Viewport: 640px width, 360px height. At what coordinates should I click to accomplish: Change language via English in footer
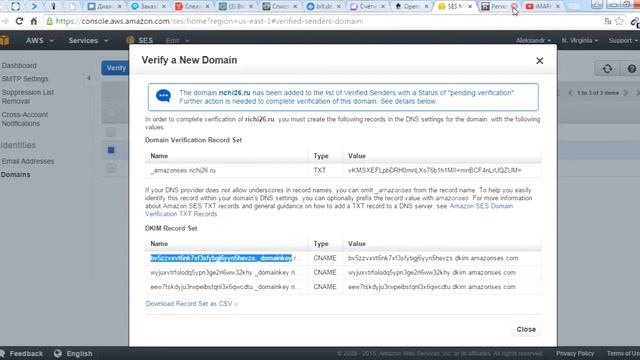click(74, 353)
